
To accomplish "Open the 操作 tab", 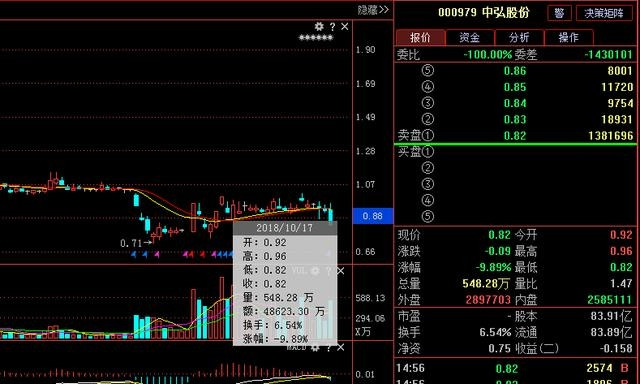I will pos(569,38).
